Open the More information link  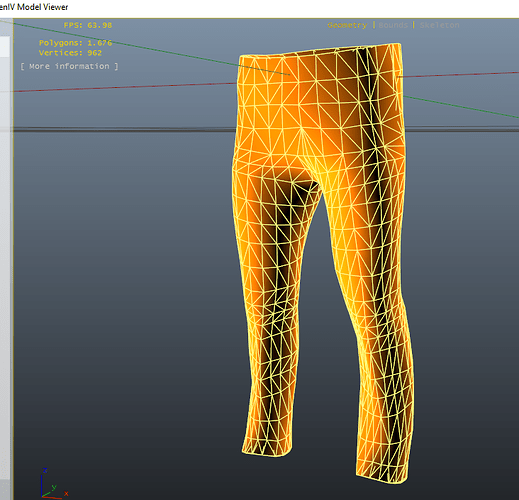tap(69, 66)
